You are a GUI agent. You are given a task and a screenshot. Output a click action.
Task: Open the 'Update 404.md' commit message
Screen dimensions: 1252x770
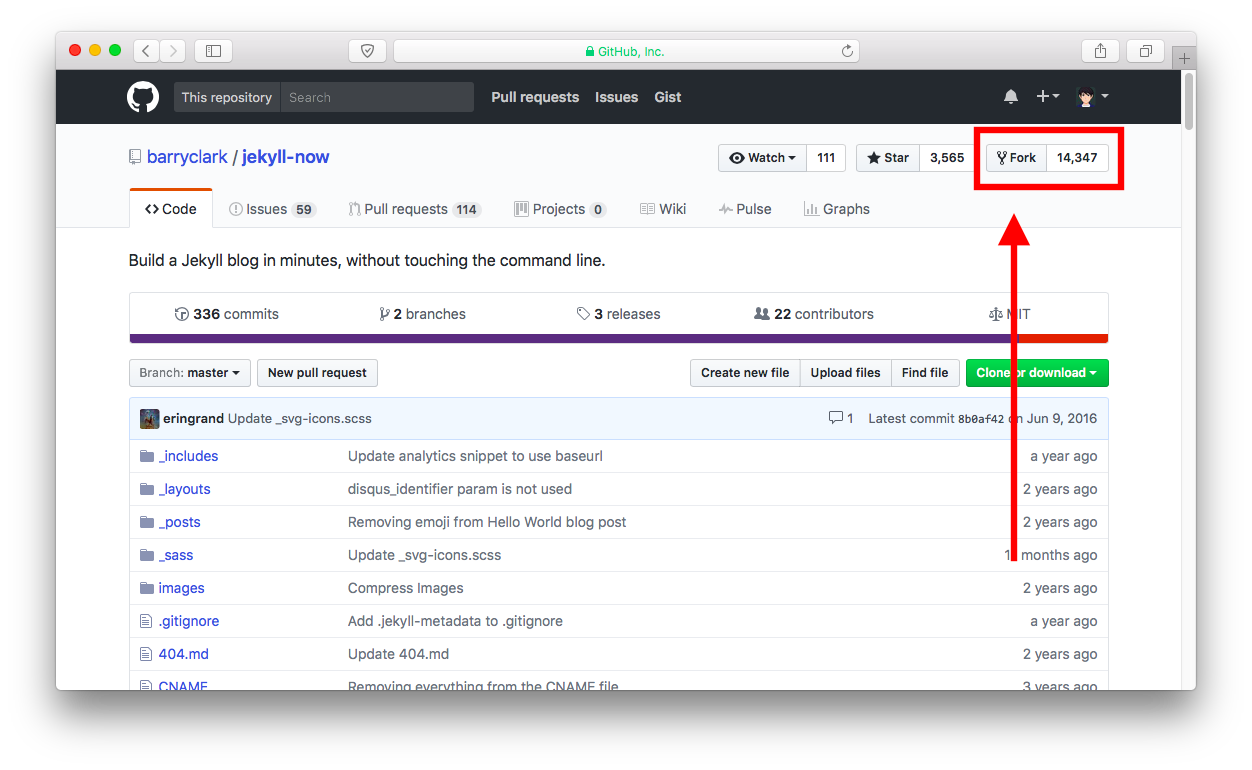click(x=398, y=654)
